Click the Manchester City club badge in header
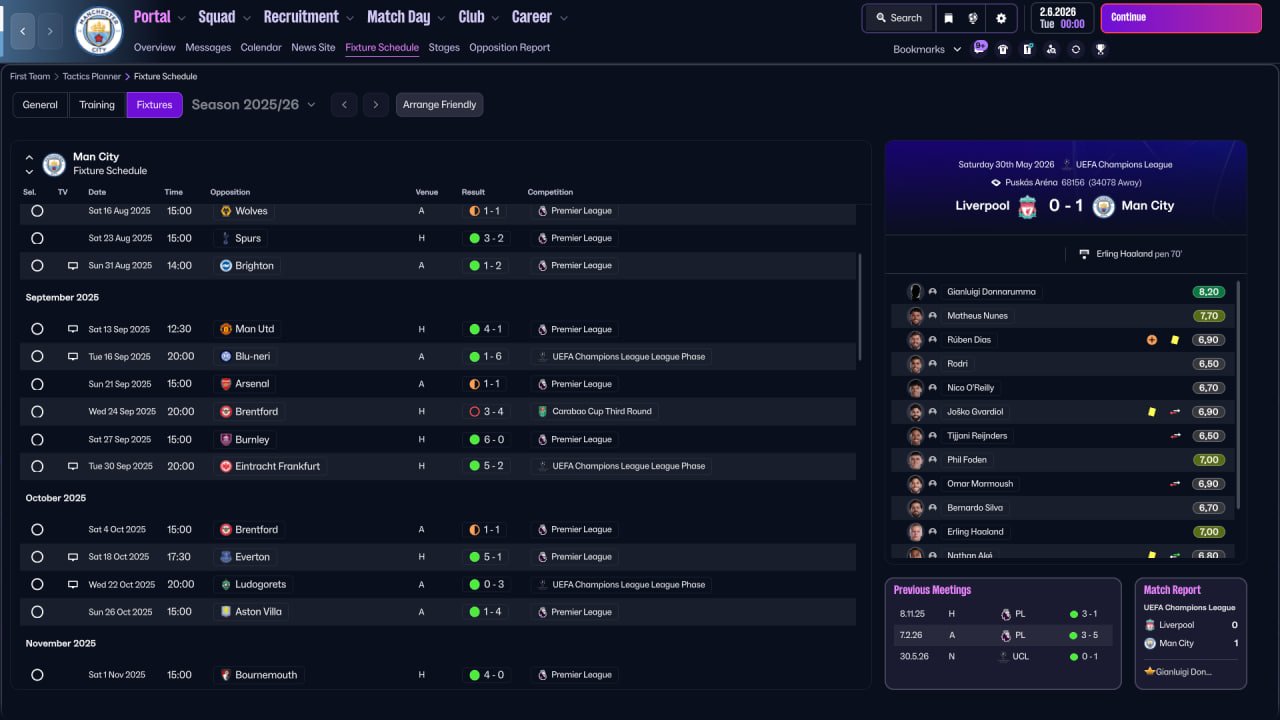Screen dimensions: 1280x720 click(98, 31)
